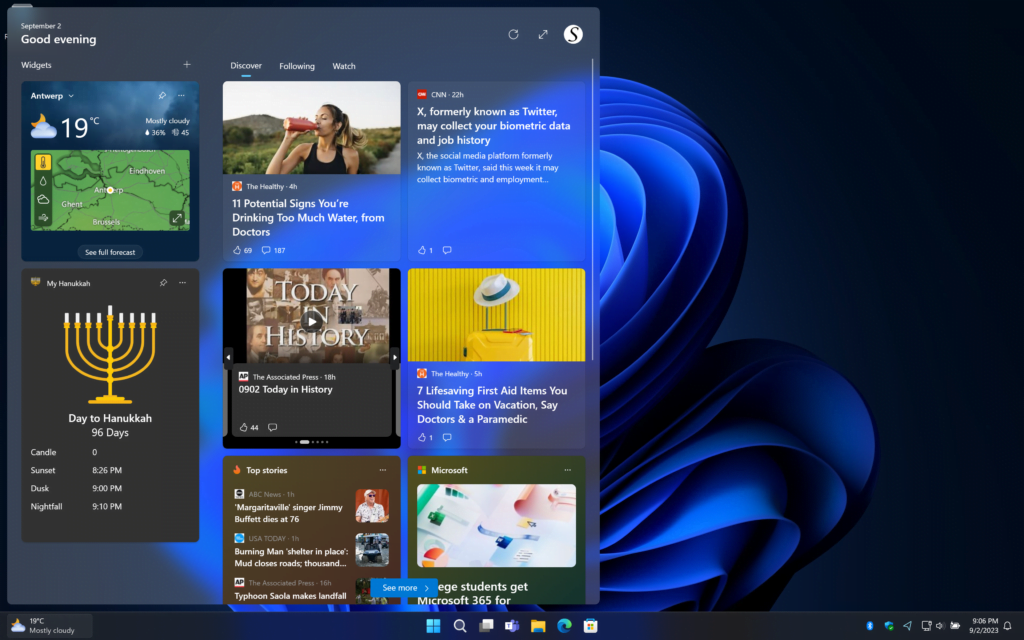Open the Antwerp location dropdown
Image resolution: width=1024 pixels, height=640 pixels.
pyautogui.click(x=52, y=96)
